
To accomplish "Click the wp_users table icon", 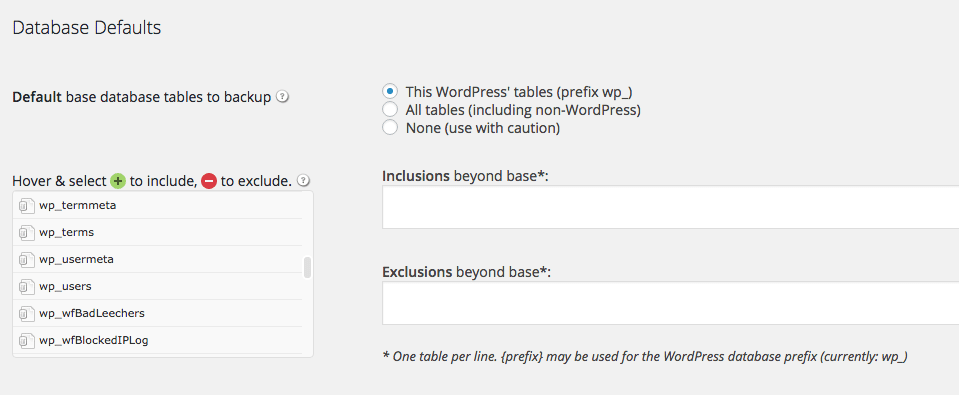I will [x=25, y=286].
